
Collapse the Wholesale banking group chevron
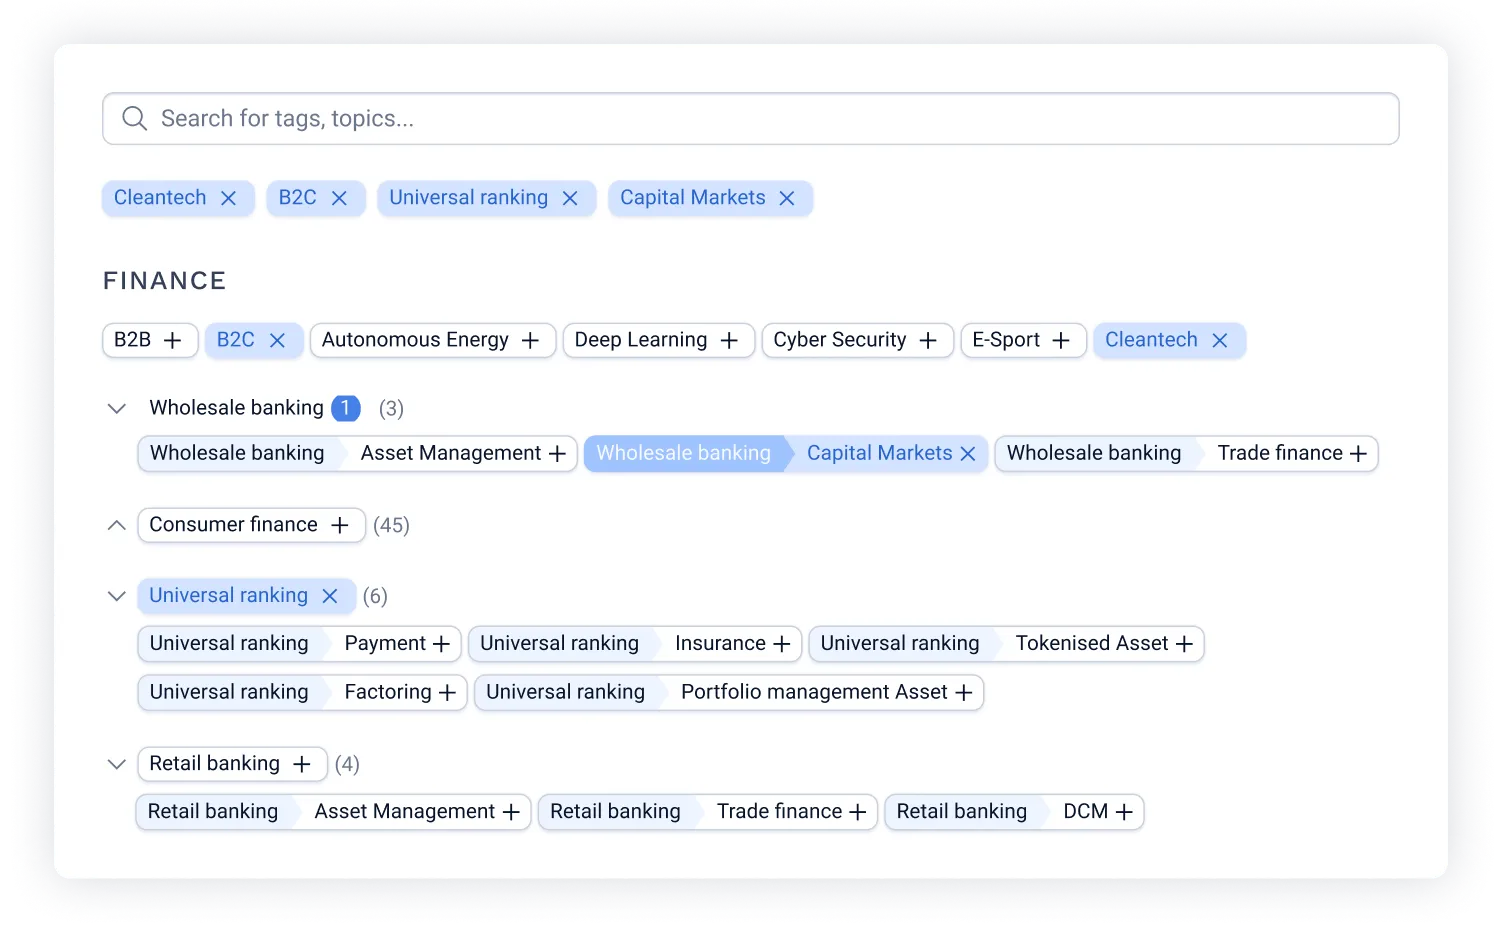(117, 408)
